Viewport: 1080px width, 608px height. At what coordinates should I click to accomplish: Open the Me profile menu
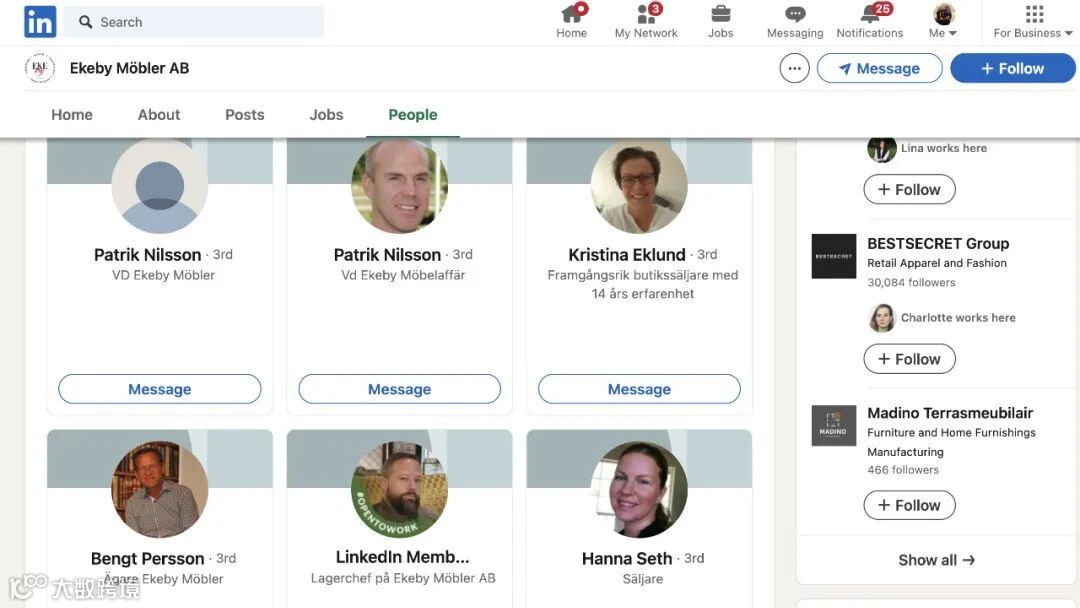(x=944, y=21)
